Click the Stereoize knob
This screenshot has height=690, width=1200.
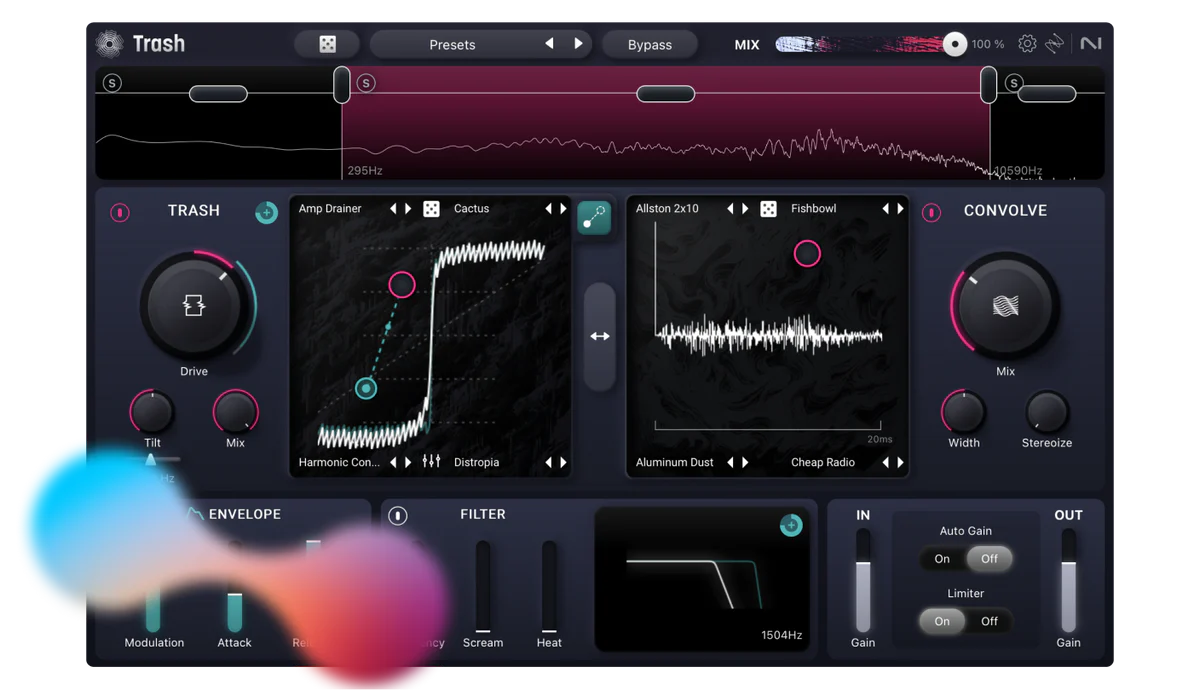click(1047, 411)
